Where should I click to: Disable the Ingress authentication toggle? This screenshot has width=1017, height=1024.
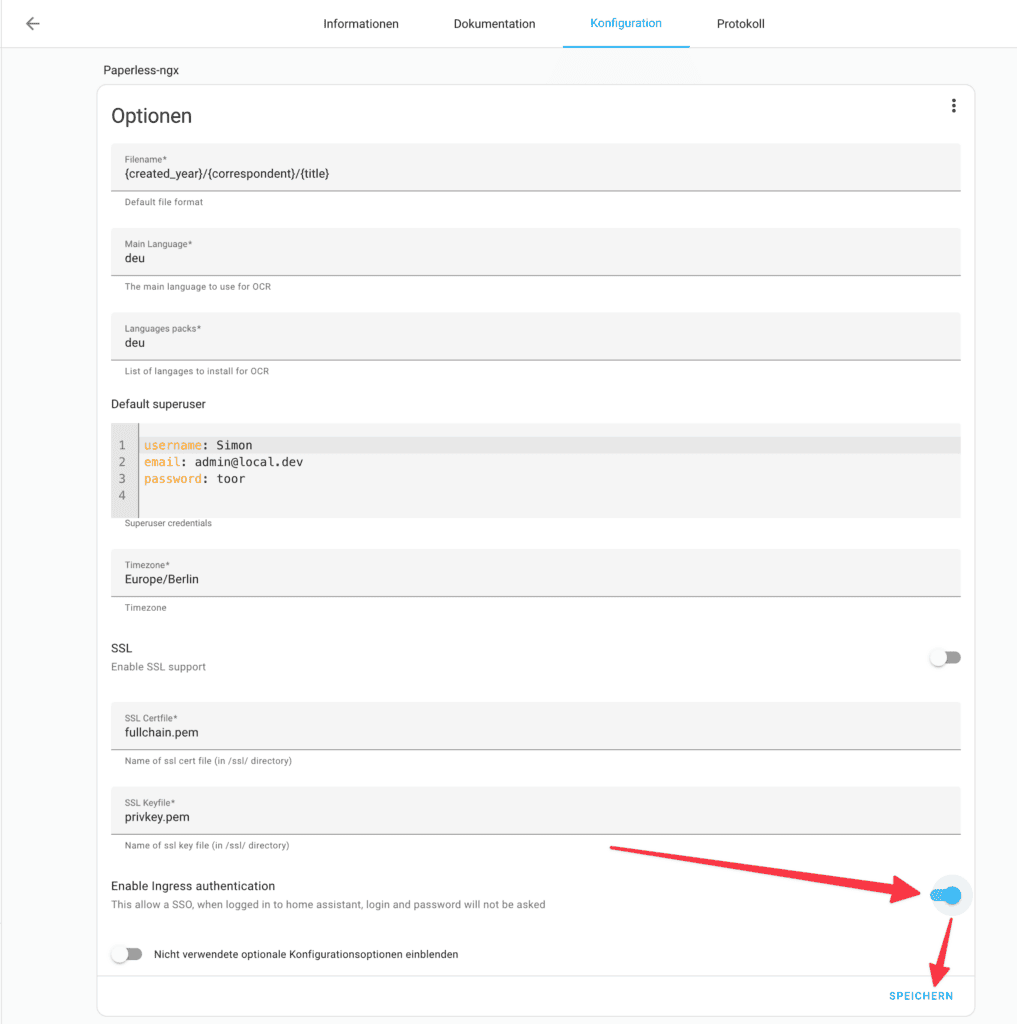tap(946, 895)
